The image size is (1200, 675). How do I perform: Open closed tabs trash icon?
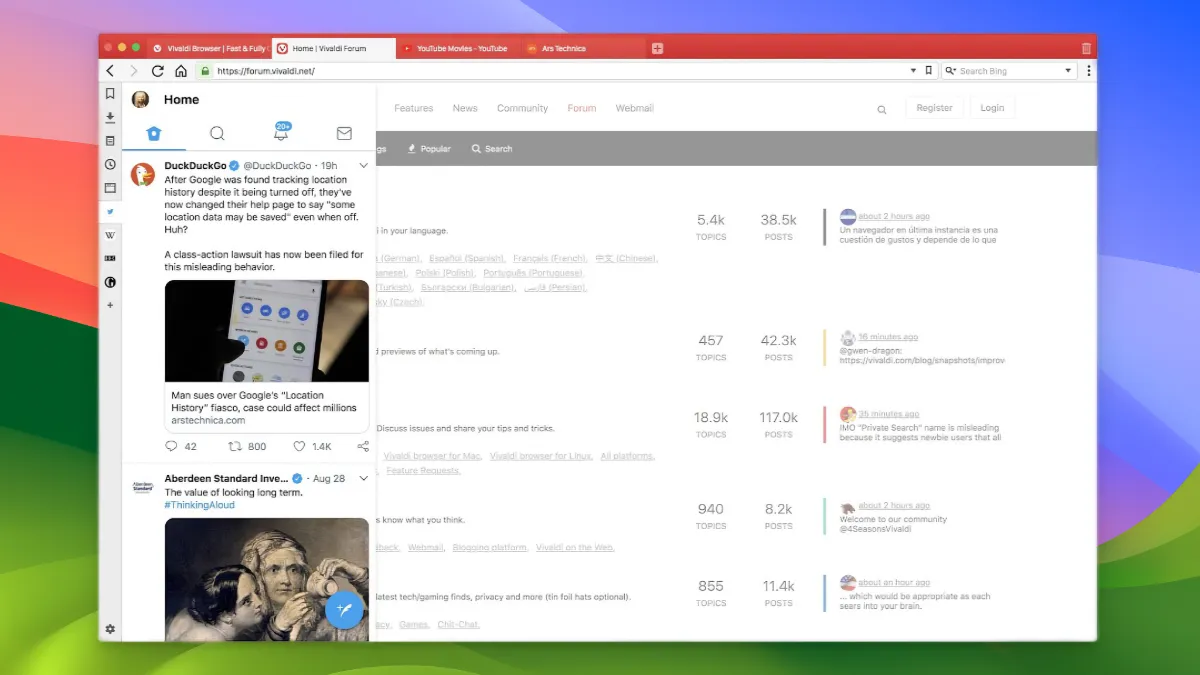1086,48
